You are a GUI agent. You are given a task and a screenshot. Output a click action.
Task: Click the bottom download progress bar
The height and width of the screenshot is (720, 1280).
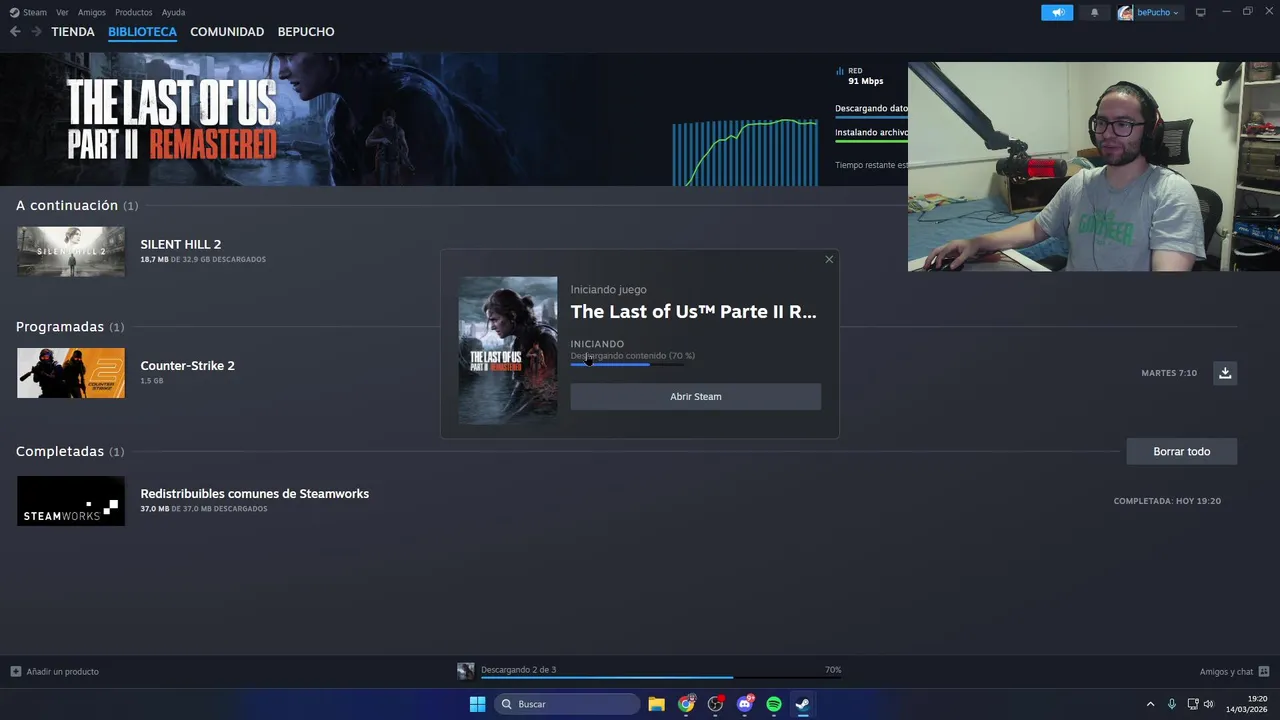point(661,678)
